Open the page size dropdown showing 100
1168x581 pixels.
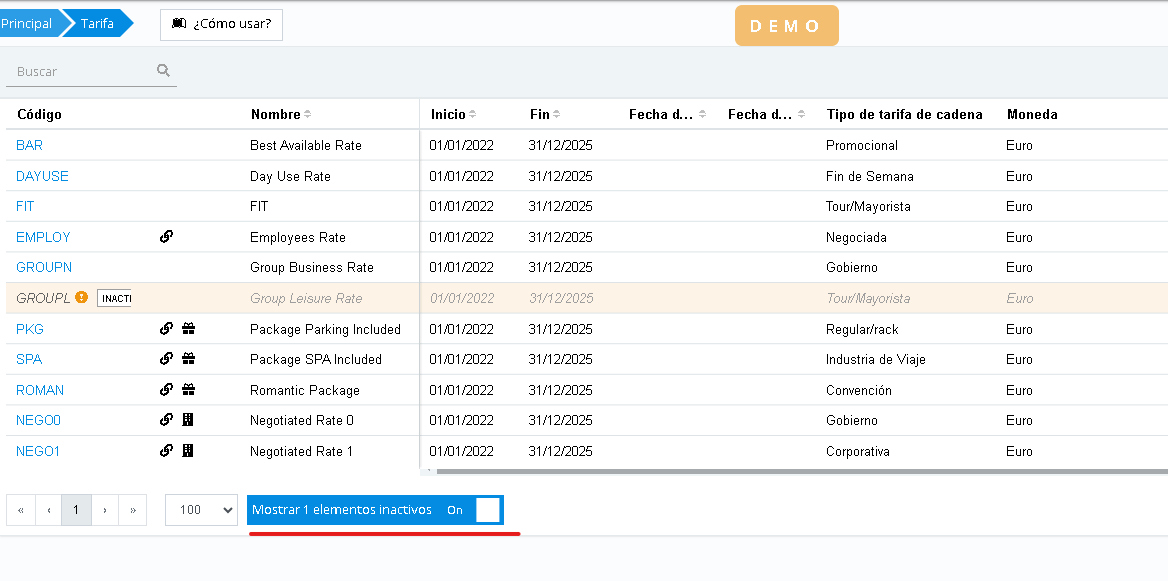click(201, 510)
